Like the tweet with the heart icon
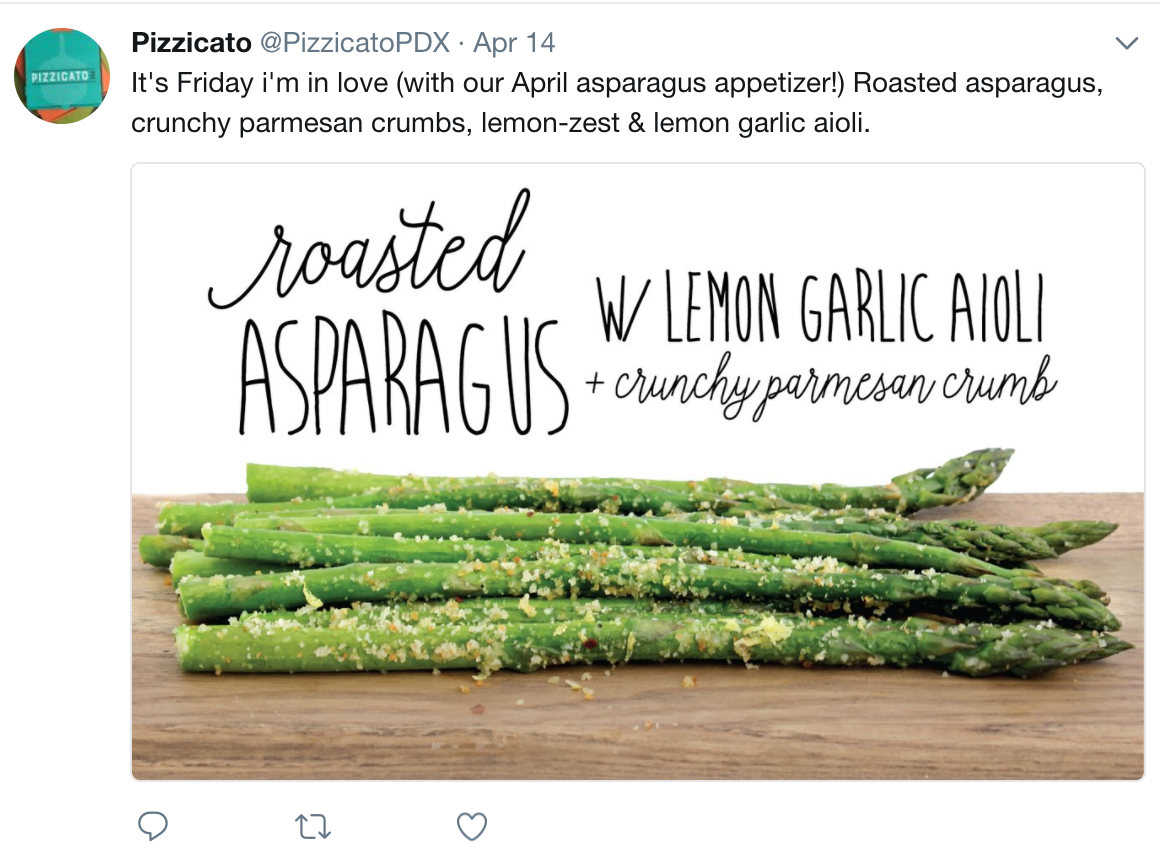 pyautogui.click(x=472, y=826)
